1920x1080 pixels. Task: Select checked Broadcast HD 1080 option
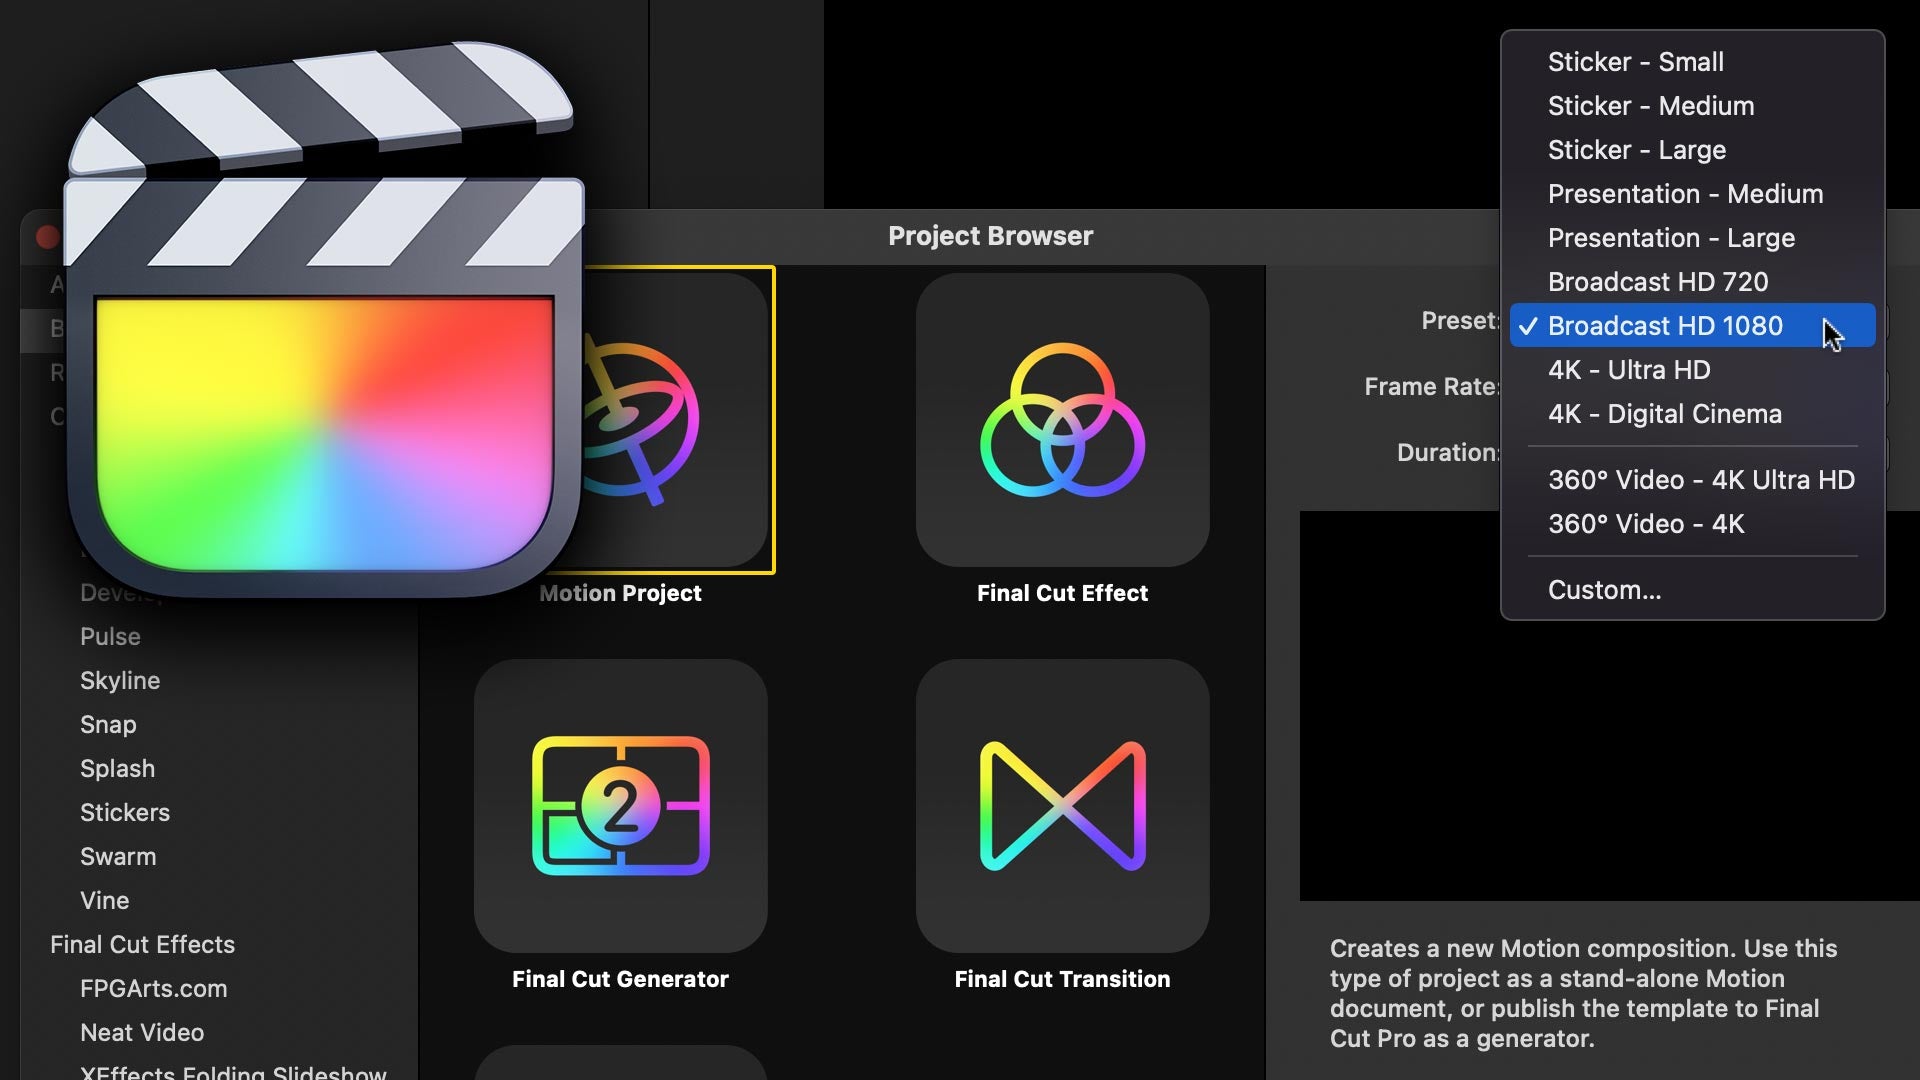click(x=1665, y=326)
